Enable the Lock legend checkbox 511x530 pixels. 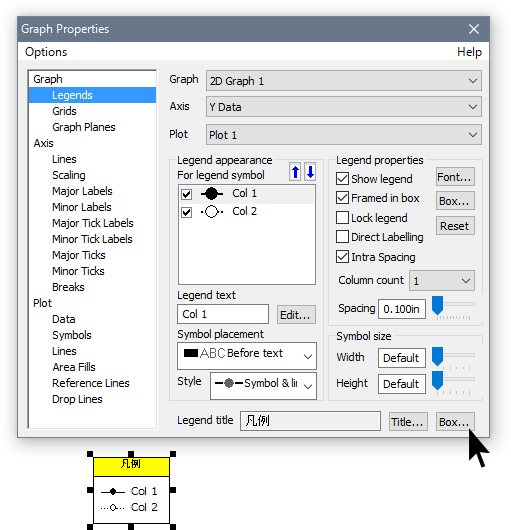click(x=342, y=218)
